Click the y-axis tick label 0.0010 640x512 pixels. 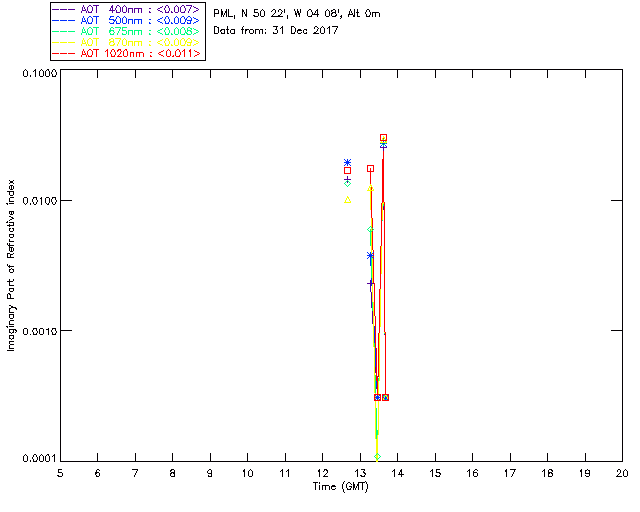[x=39, y=331]
